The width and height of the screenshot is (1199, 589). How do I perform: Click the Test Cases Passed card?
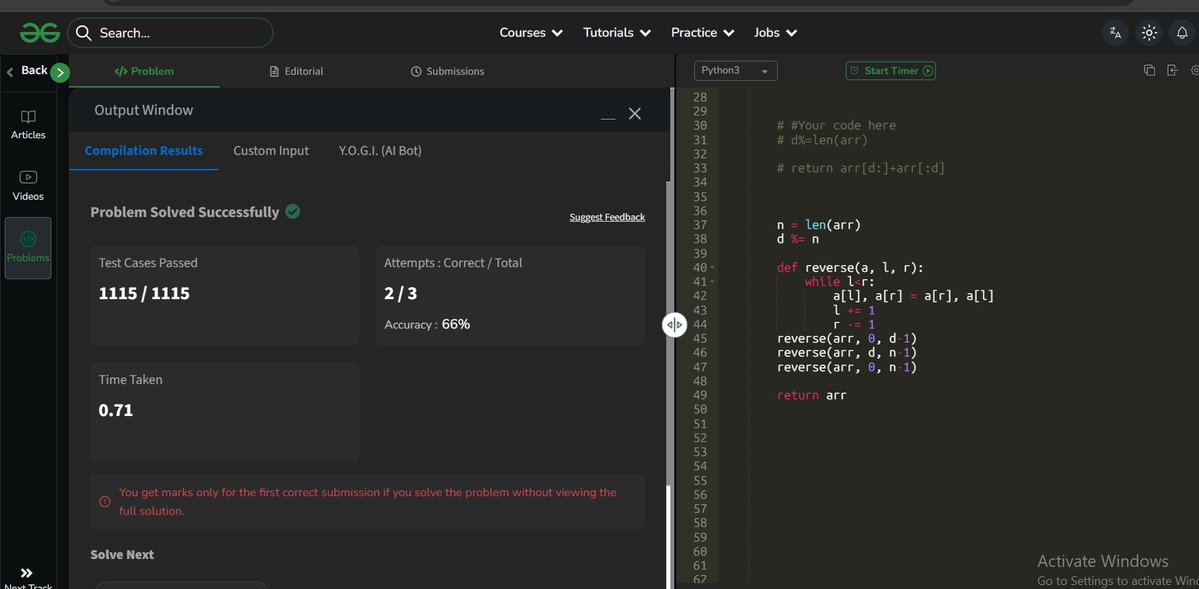point(224,296)
